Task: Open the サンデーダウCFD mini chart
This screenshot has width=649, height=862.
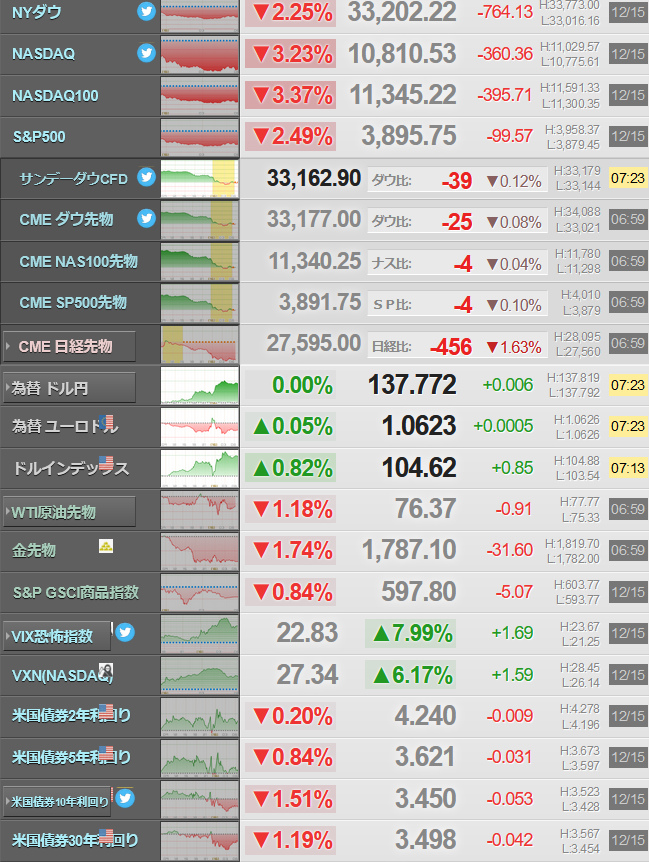Action: 200,179
